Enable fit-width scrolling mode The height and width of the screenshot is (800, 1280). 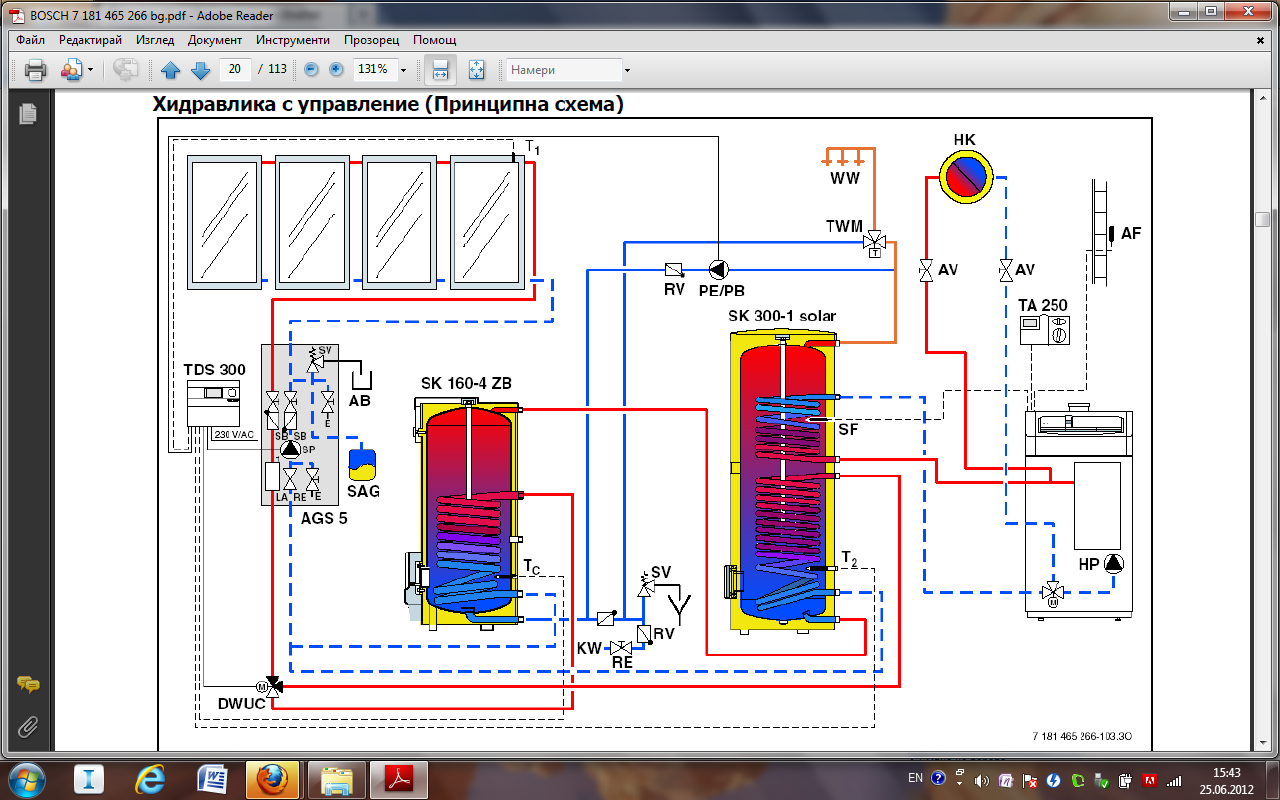tap(438, 70)
